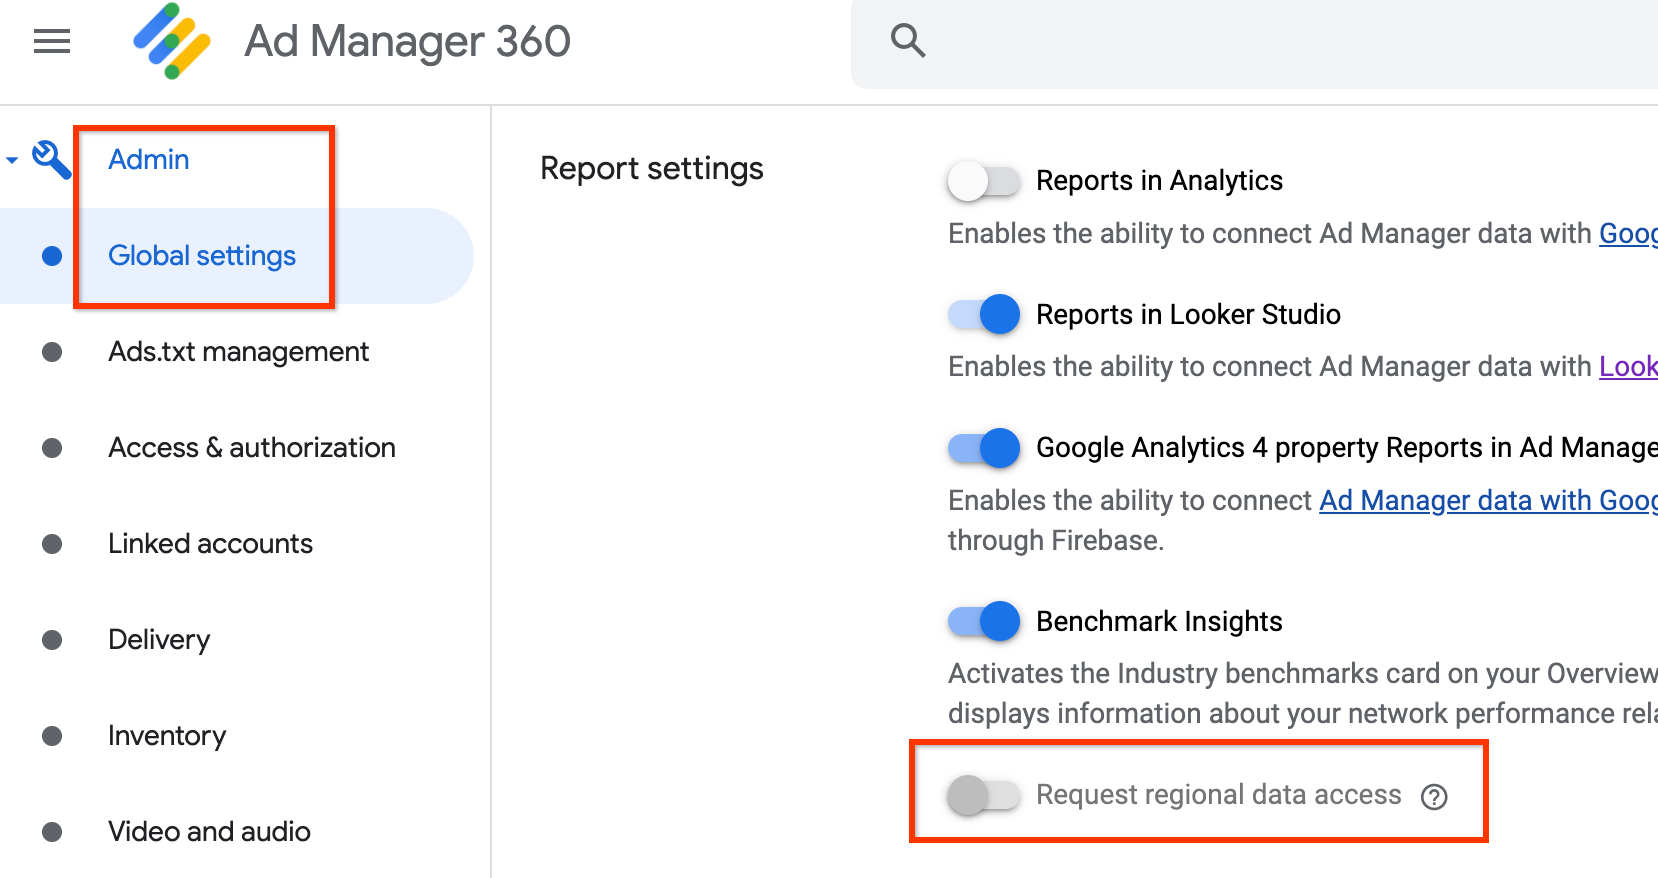Open 'Ad Manager data with Goog' link
Image resolution: width=1658 pixels, height=878 pixels.
tap(1488, 500)
